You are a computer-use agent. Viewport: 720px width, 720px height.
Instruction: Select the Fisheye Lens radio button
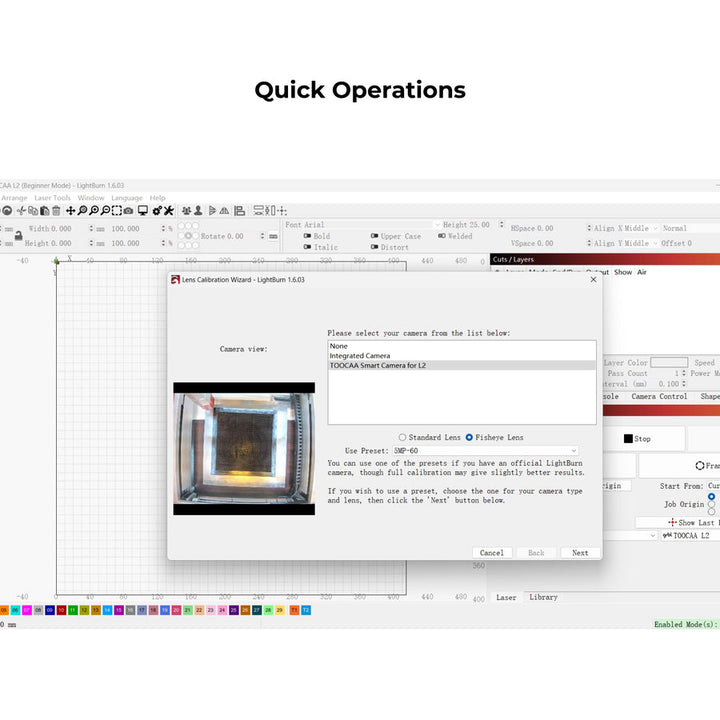(x=469, y=437)
